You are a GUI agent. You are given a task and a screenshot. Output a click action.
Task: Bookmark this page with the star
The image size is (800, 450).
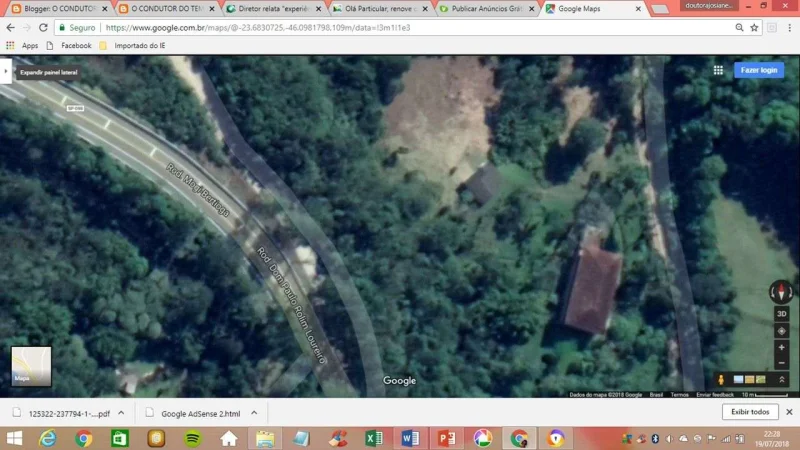point(754,28)
